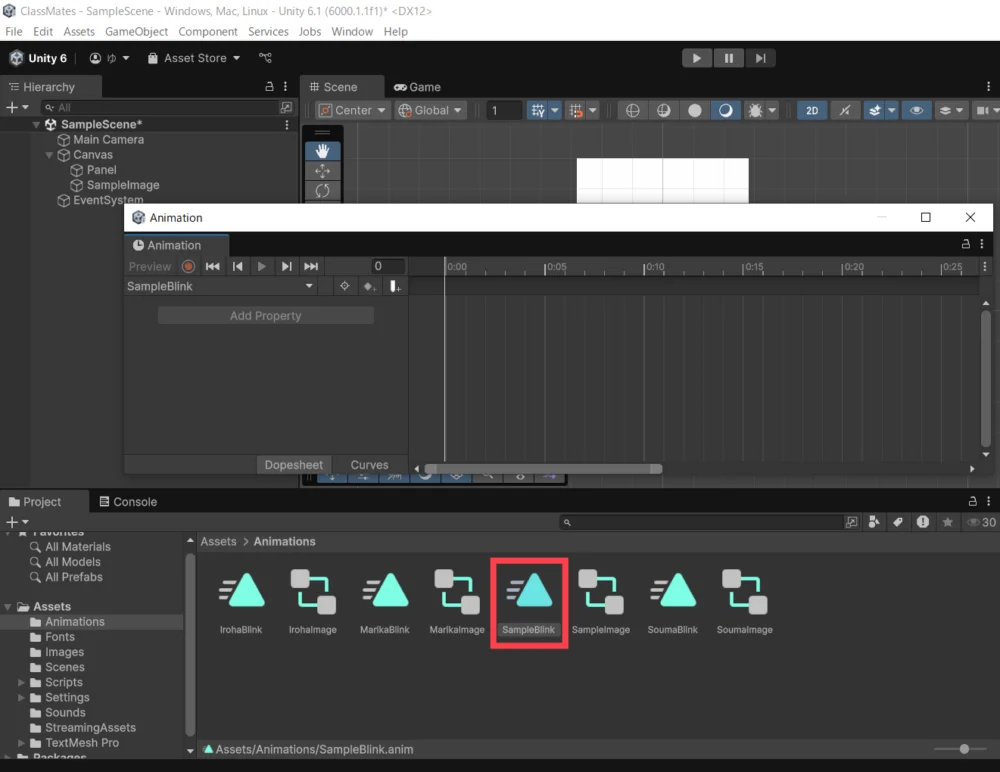Enable animation recording mode button

(188, 267)
